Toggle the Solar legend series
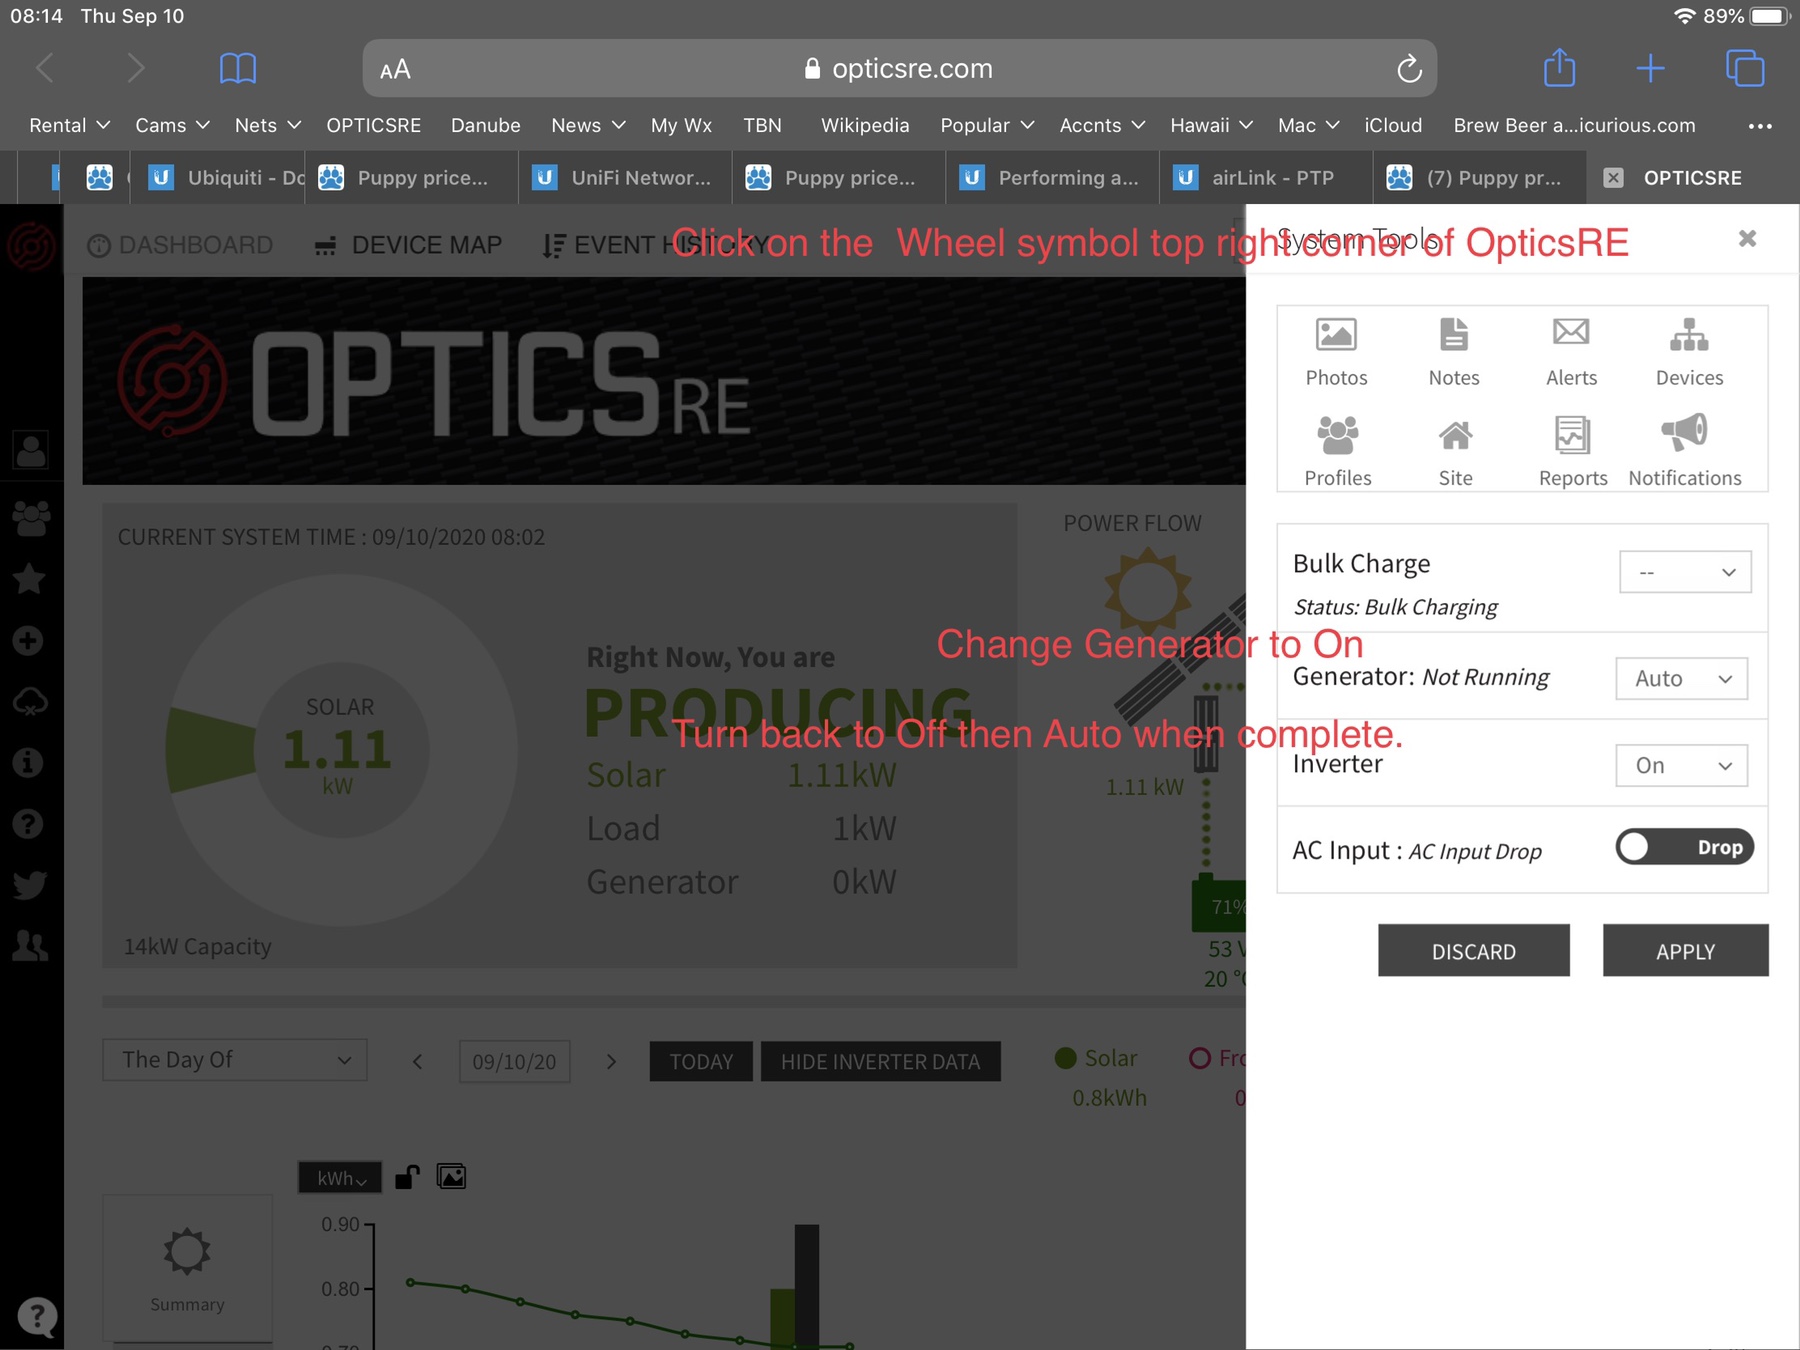Image resolution: width=1800 pixels, height=1350 pixels. [x=1097, y=1058]
